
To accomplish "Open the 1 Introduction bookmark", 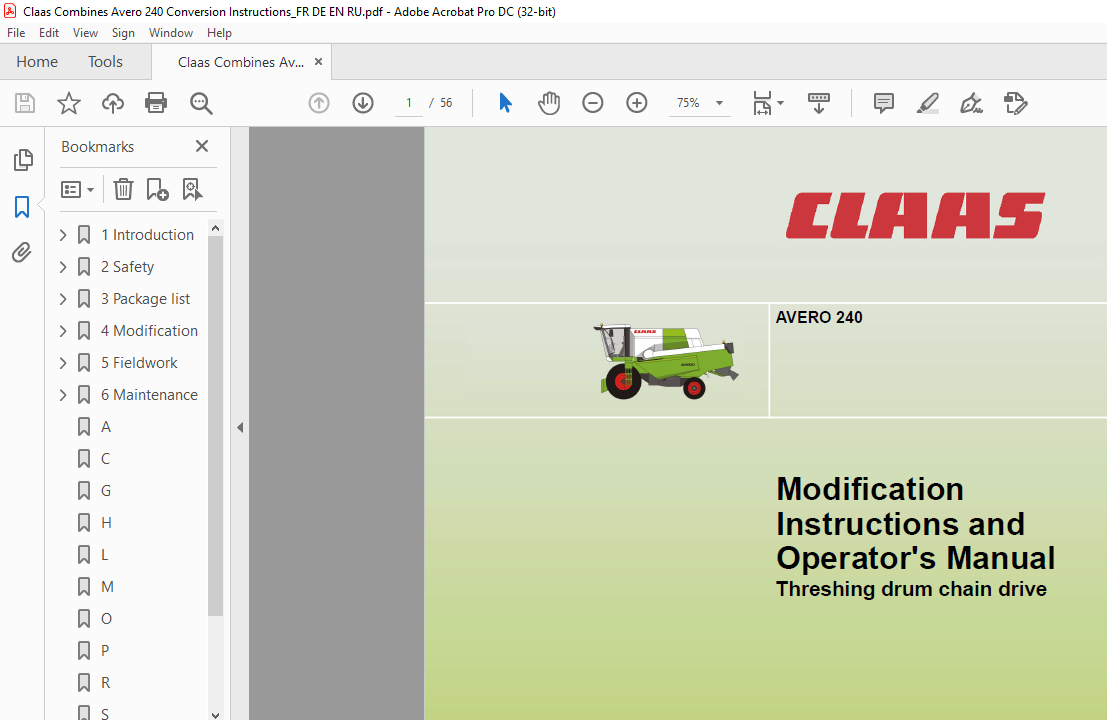I will (147, 235).
